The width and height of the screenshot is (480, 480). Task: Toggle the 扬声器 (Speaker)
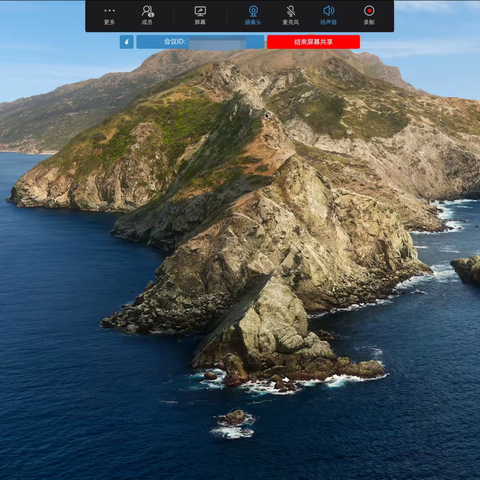[328, 16]
